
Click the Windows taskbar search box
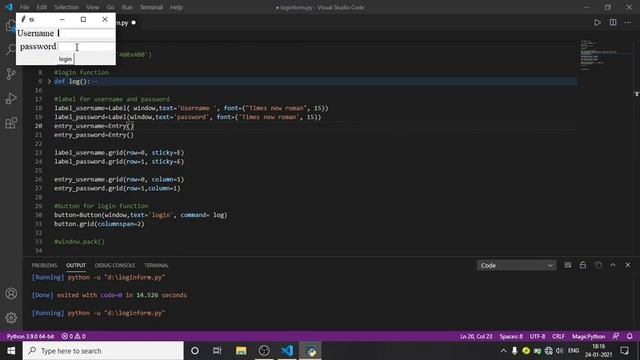[x=103, y=351]
